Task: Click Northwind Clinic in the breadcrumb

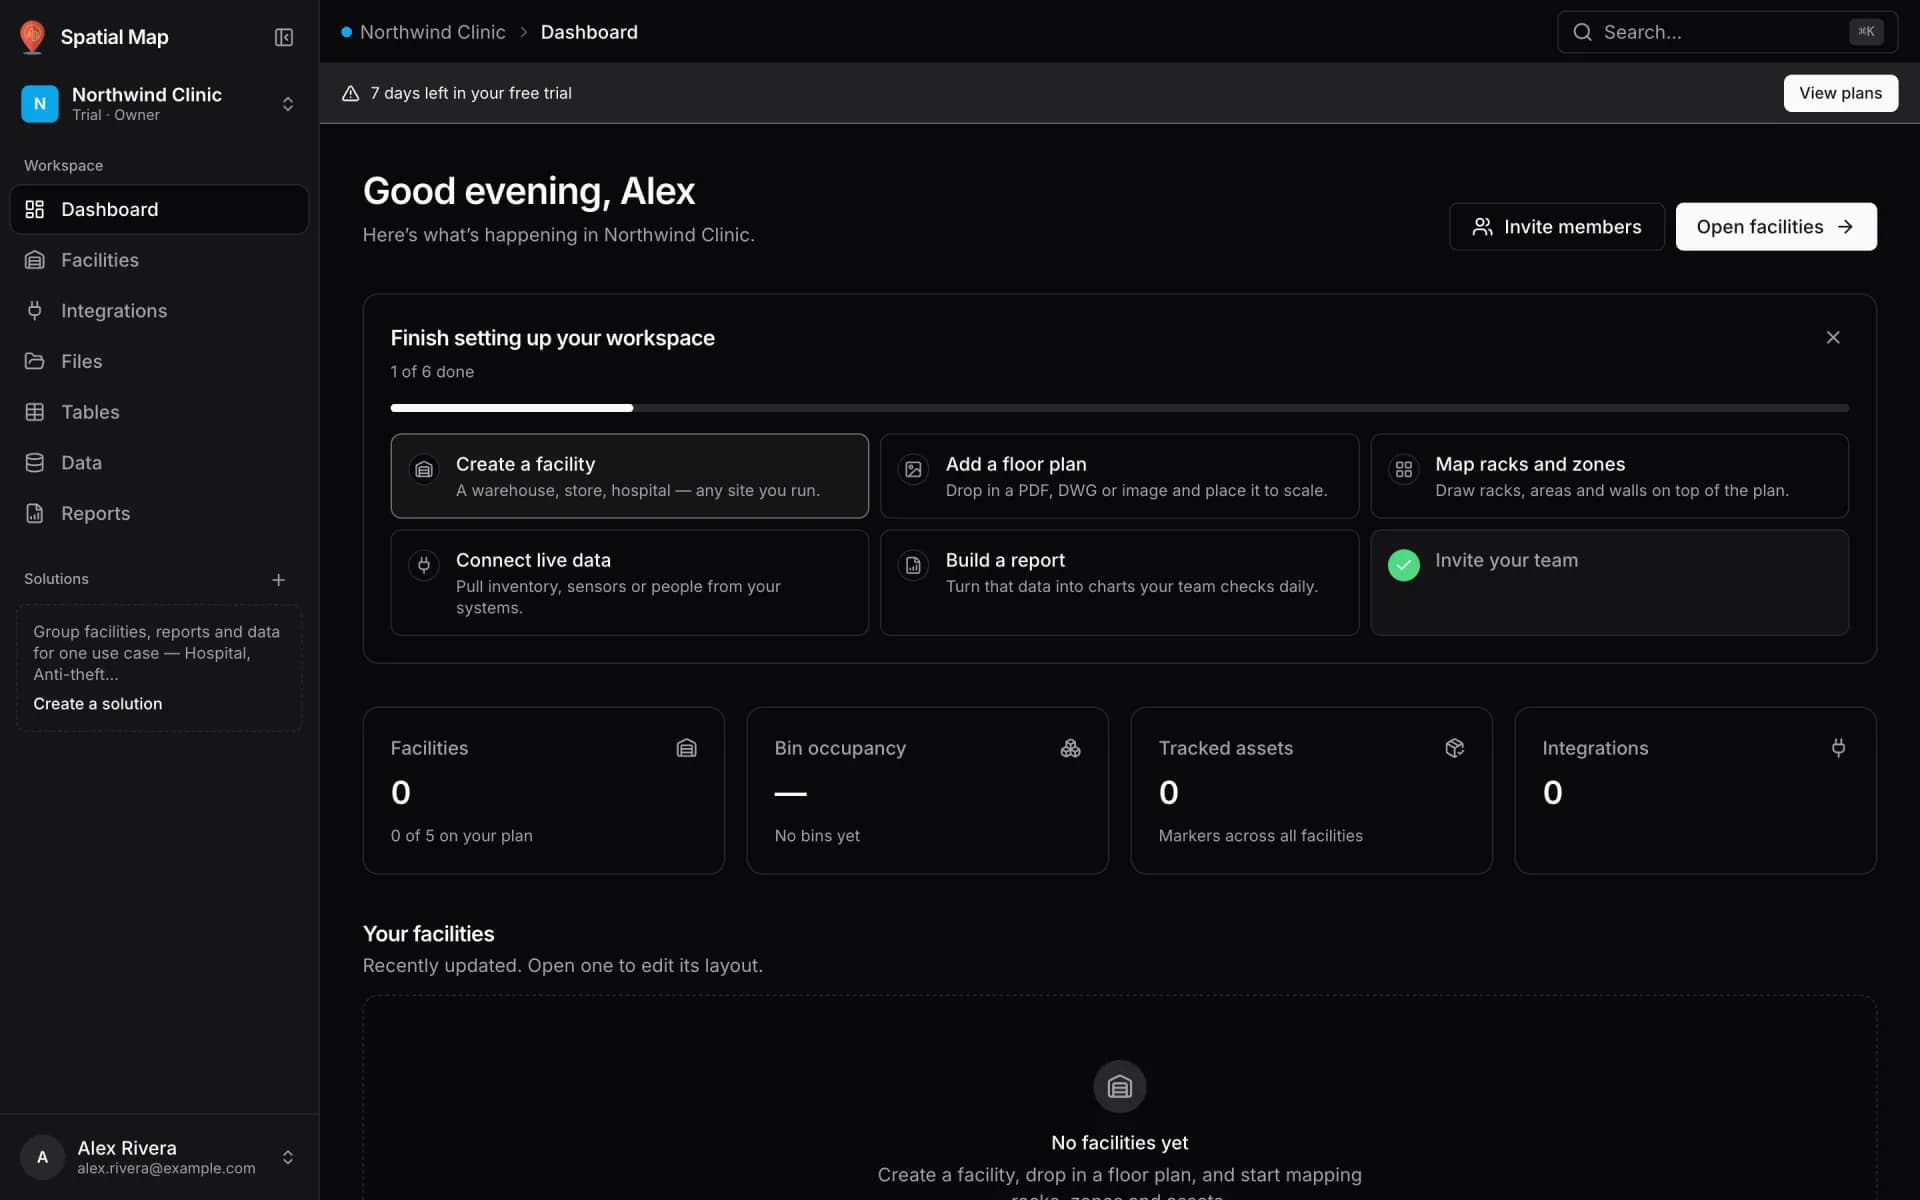Action: pos(432,32)
